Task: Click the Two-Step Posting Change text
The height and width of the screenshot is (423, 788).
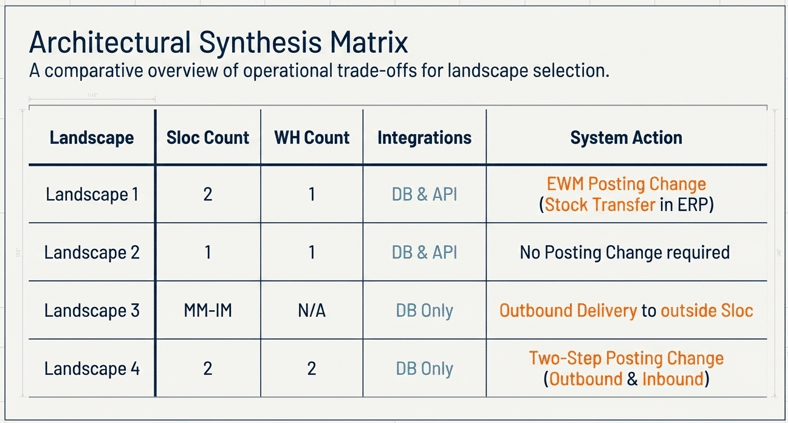Action: [x=626, y=358]
